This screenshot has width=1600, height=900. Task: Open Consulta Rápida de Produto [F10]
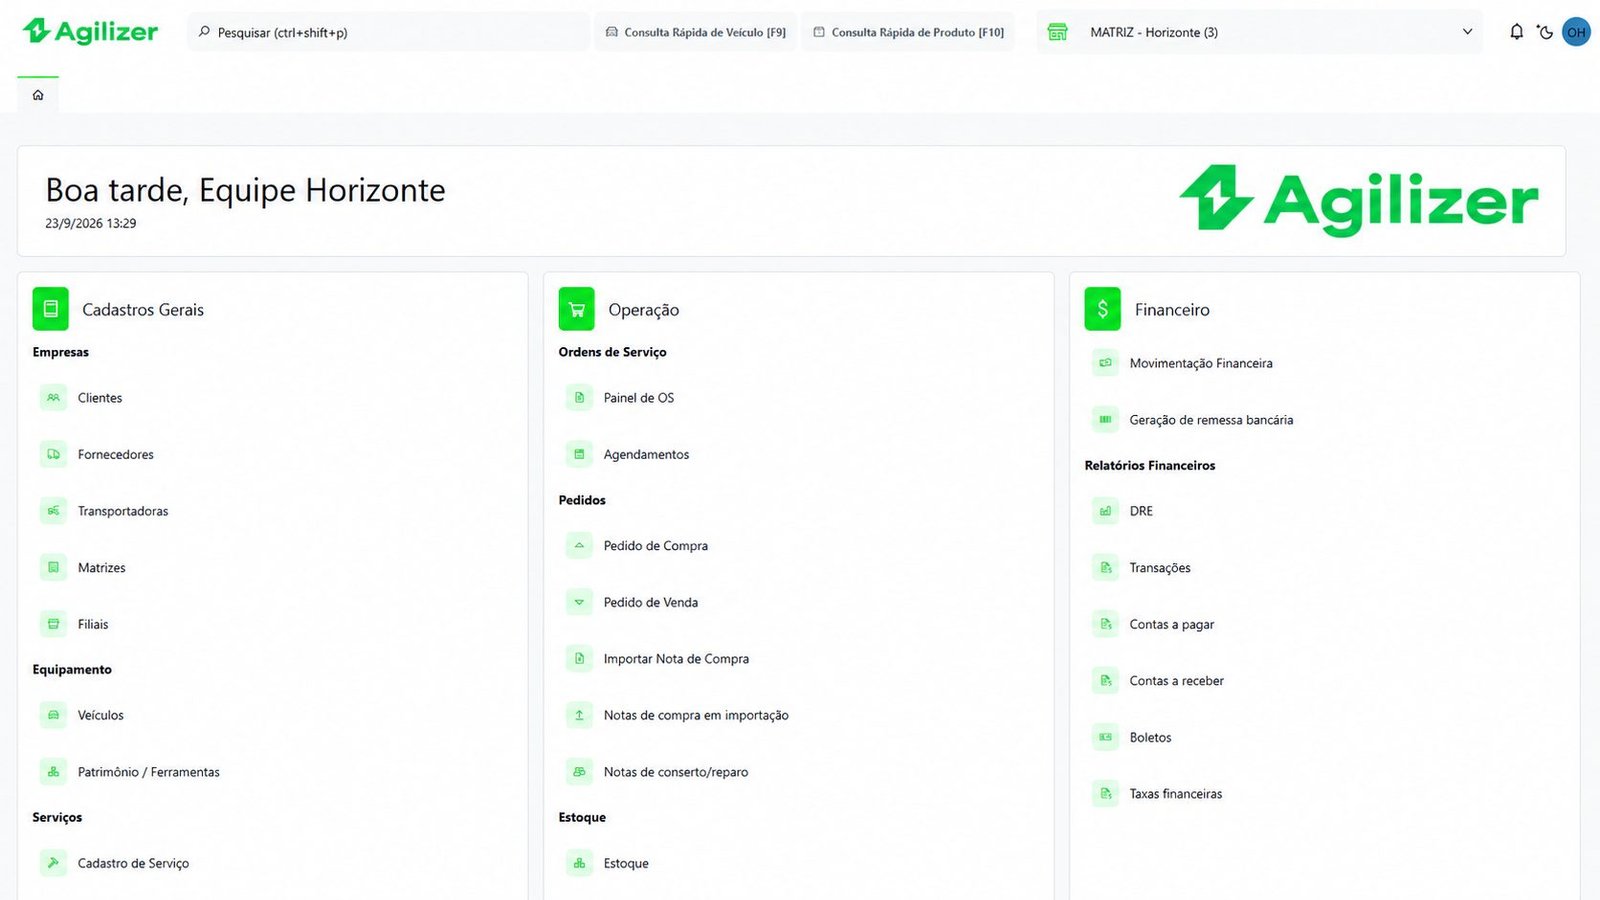[909, 32]
